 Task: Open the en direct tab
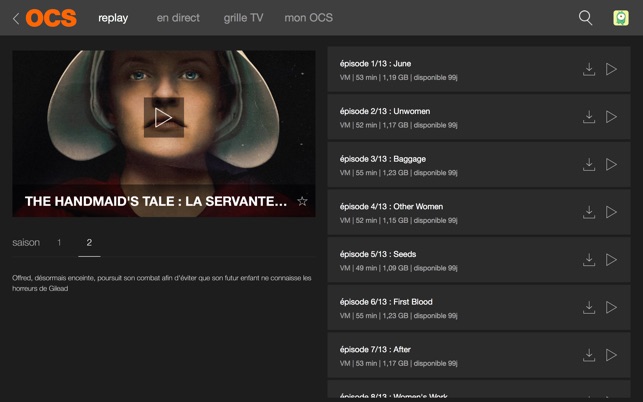pyautogui.click(x=178, y=18)
